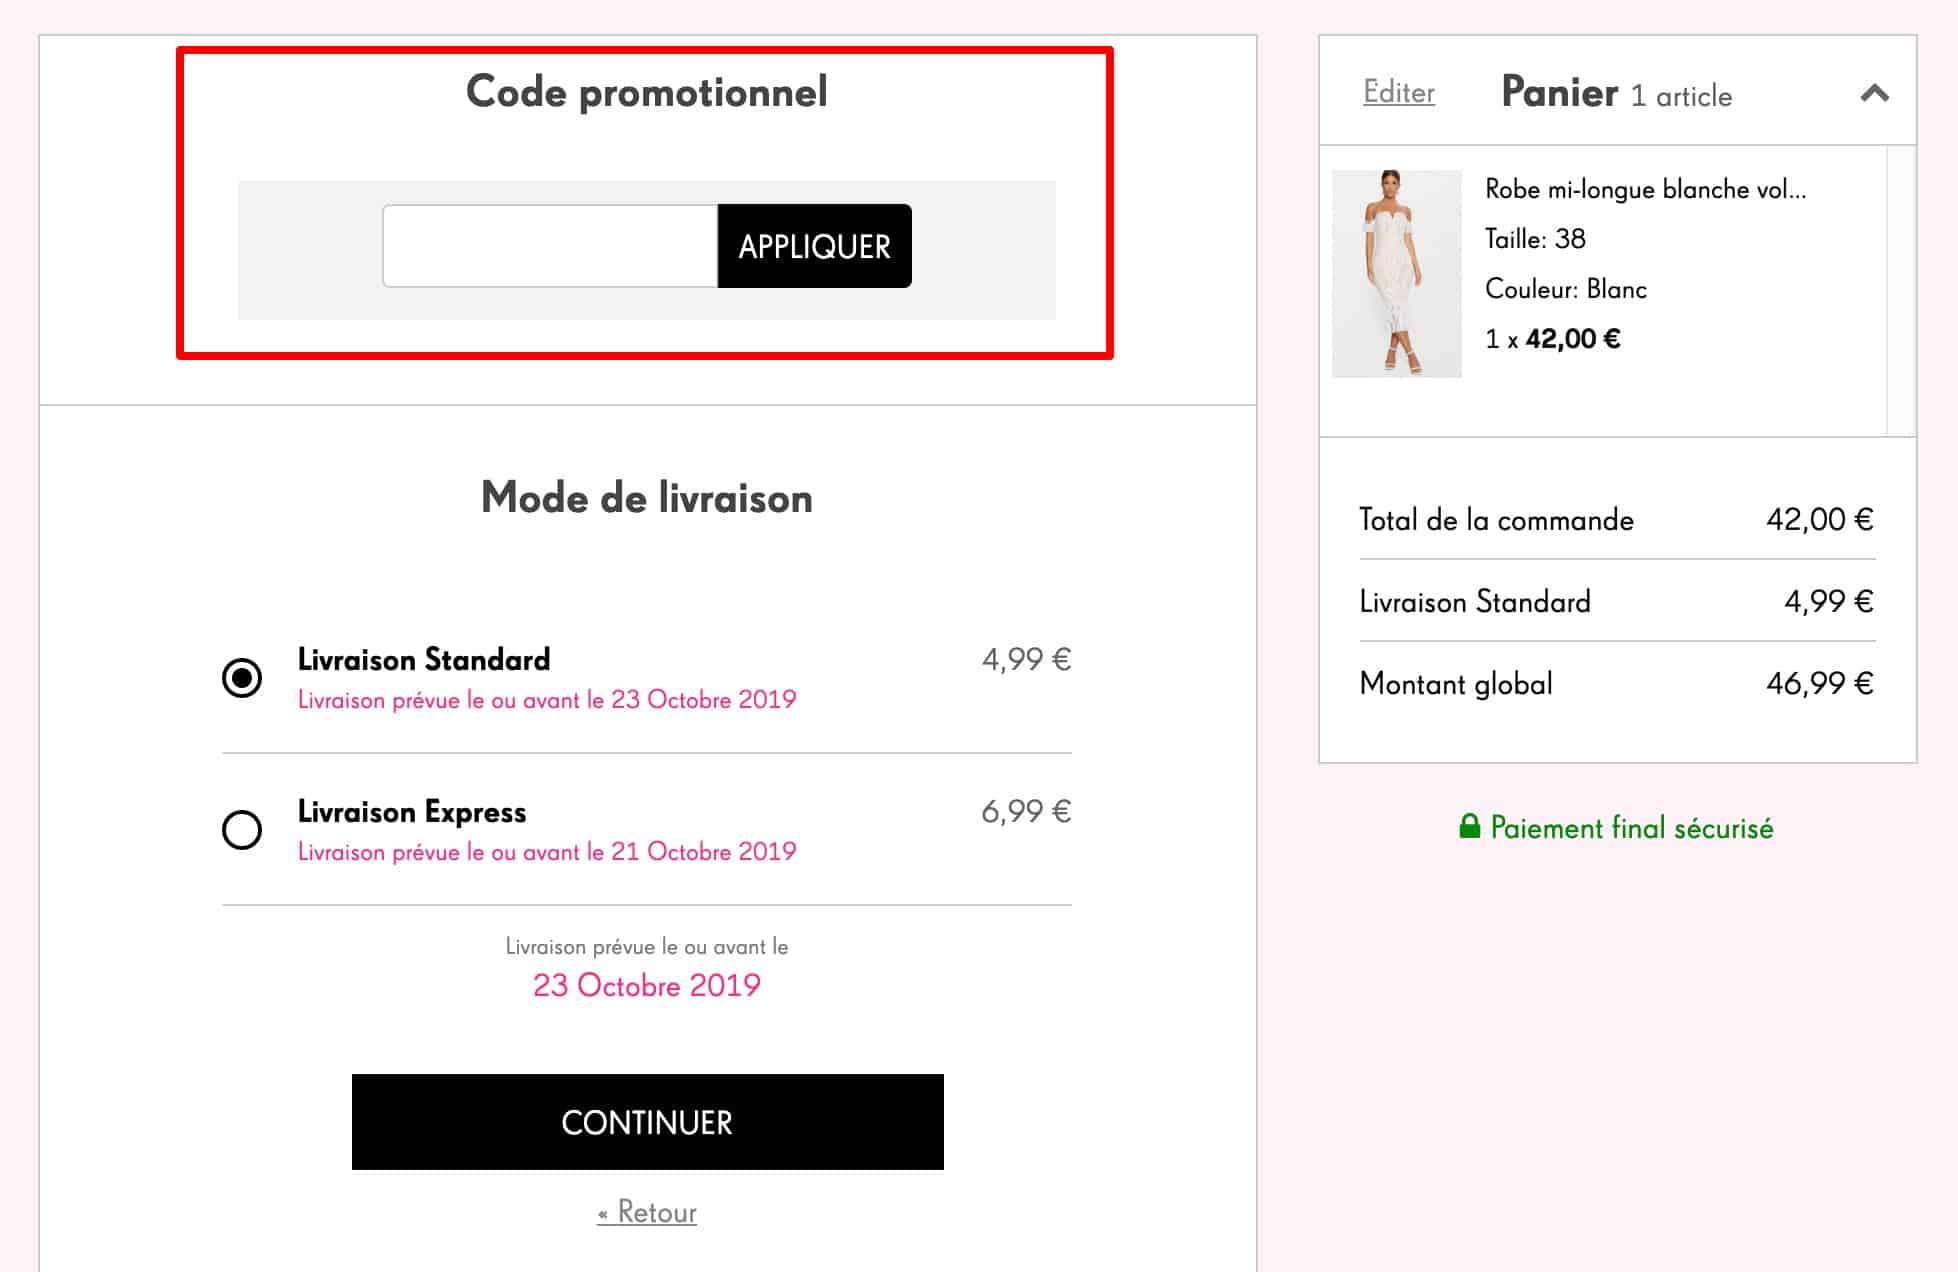Click the 6,99 € express shipping price

click(x=1026, y=811)
